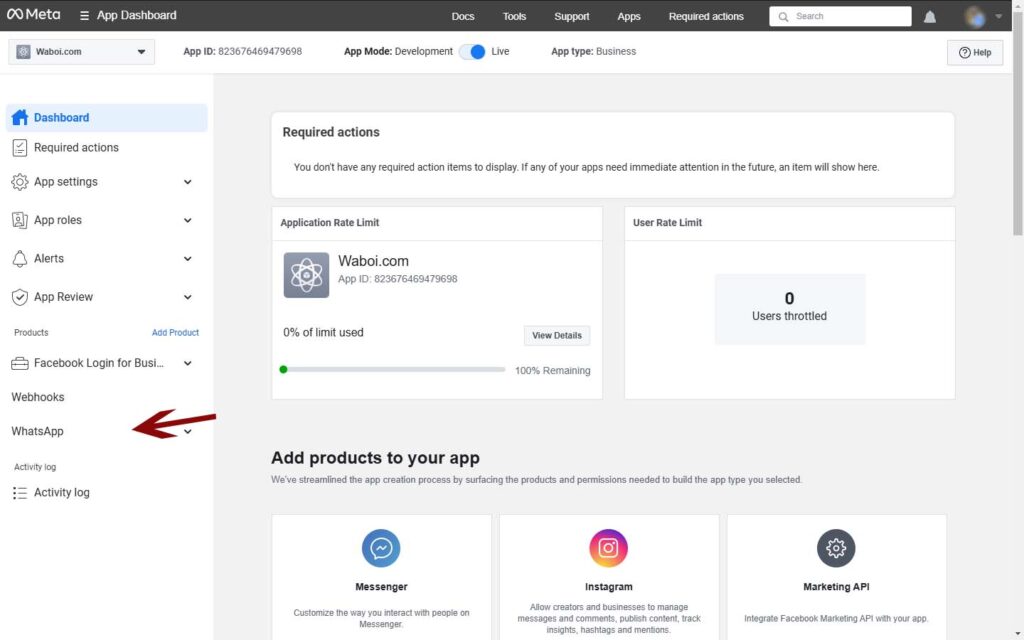Click the Instagram card title
Viewport: 1024px width, 640px height.
click(x=608, y=586)
